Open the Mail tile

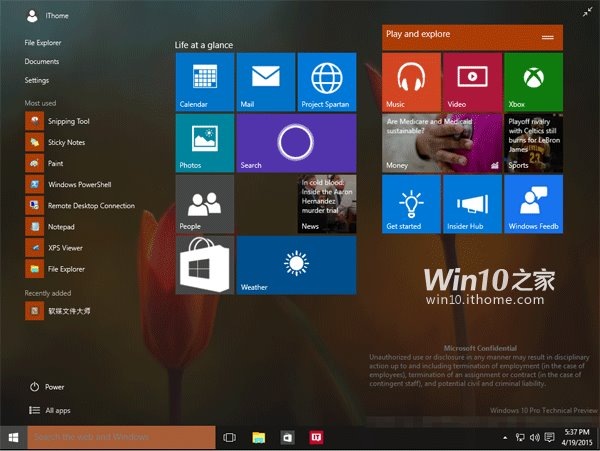[266, 82]
